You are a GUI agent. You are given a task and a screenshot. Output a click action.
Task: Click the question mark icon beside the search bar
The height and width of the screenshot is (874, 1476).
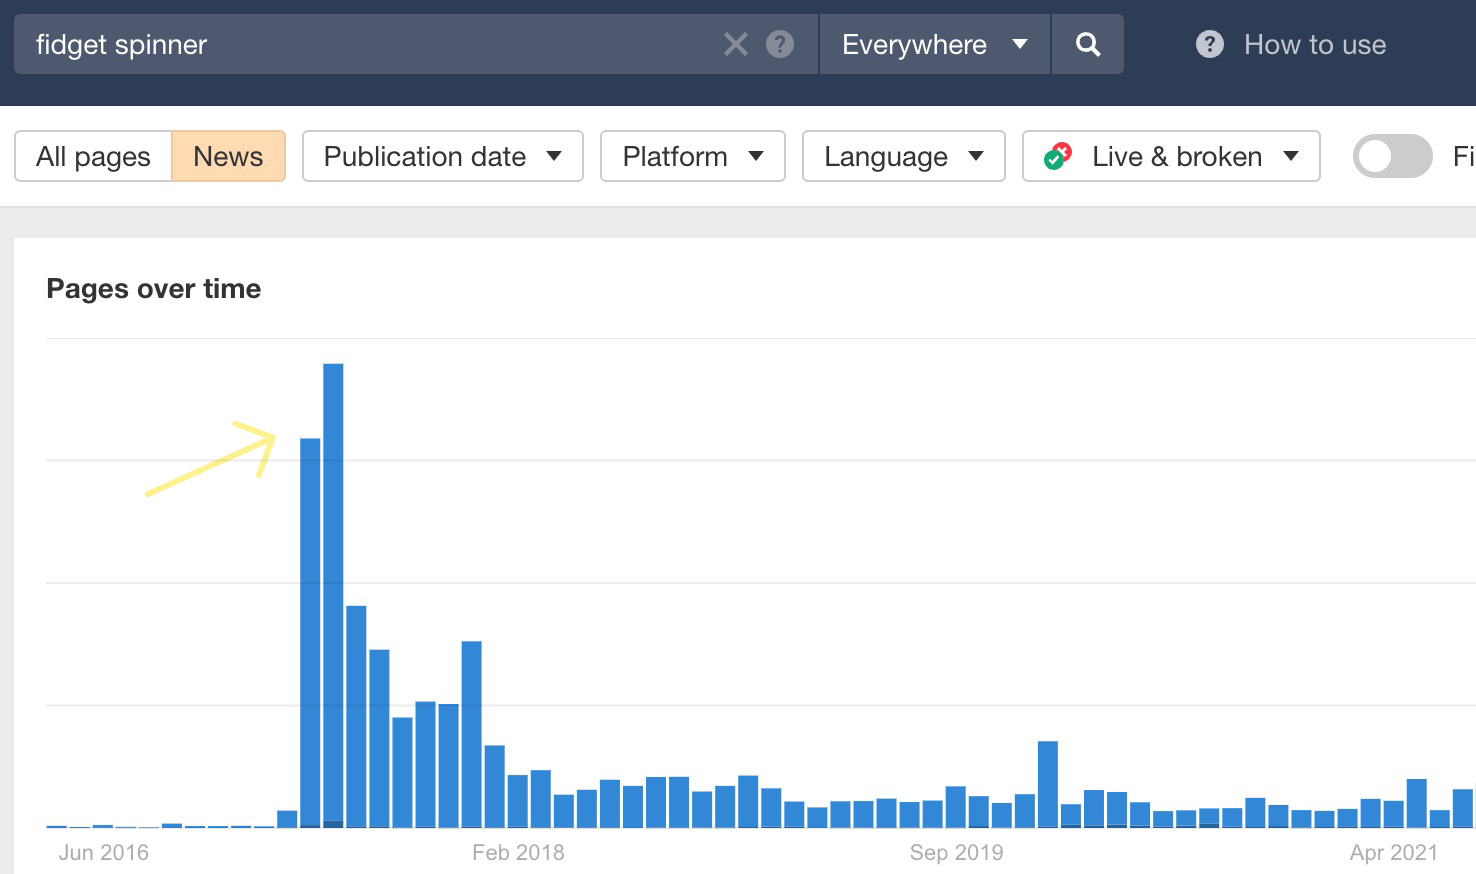779,44
